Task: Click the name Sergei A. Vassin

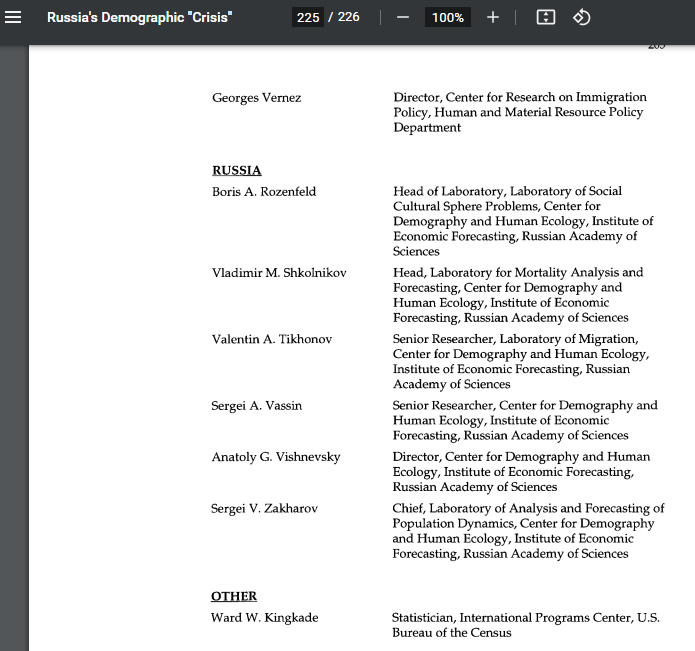Action: (256, 405)
